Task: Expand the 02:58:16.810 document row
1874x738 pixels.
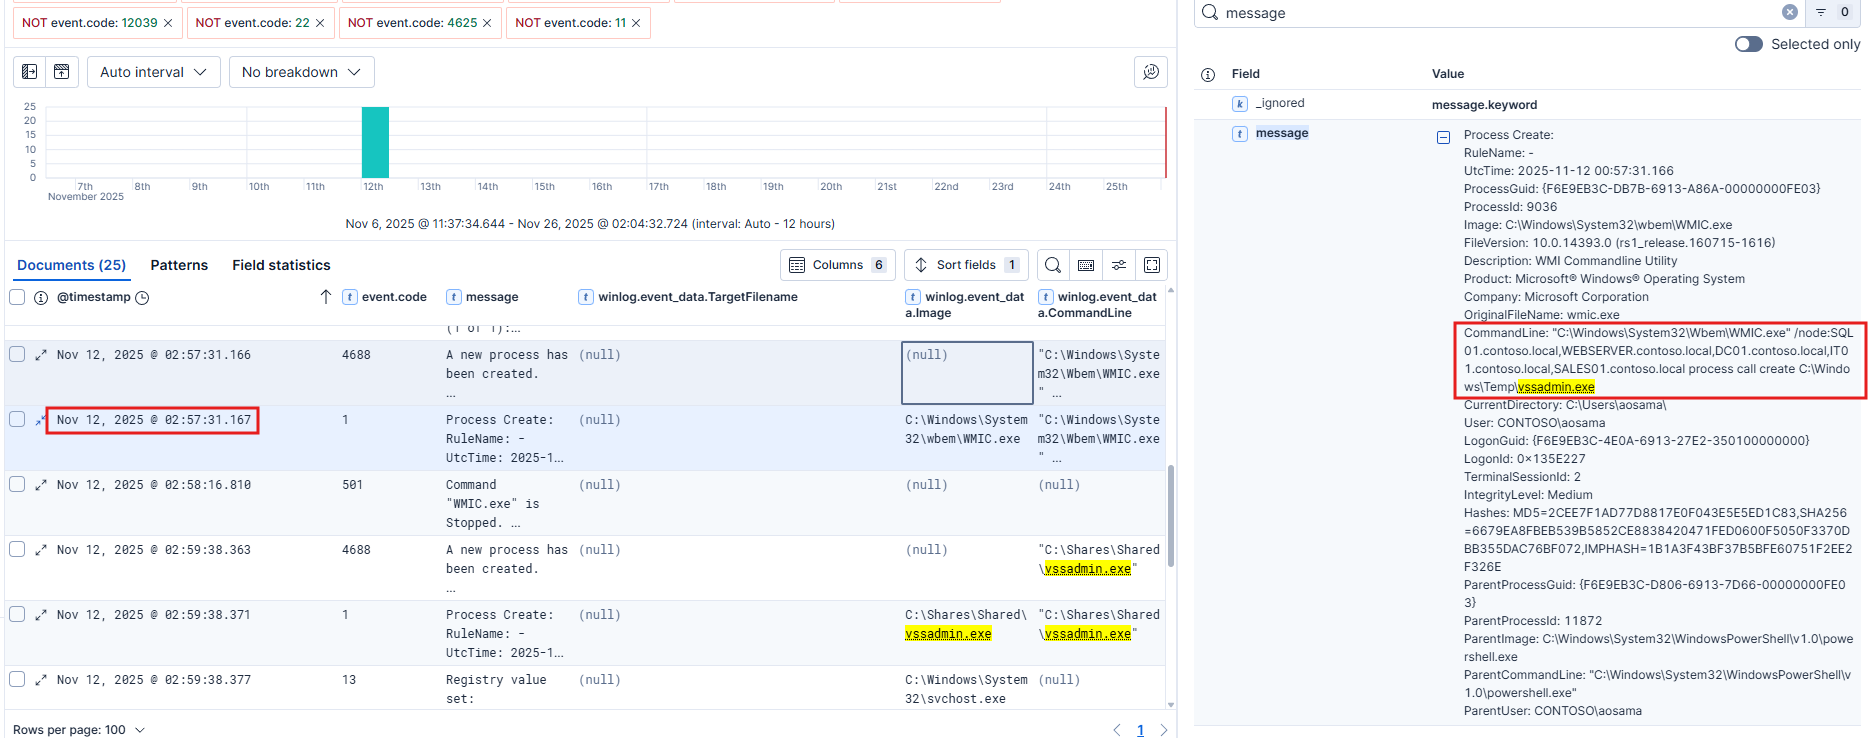Action: [41, 485]
